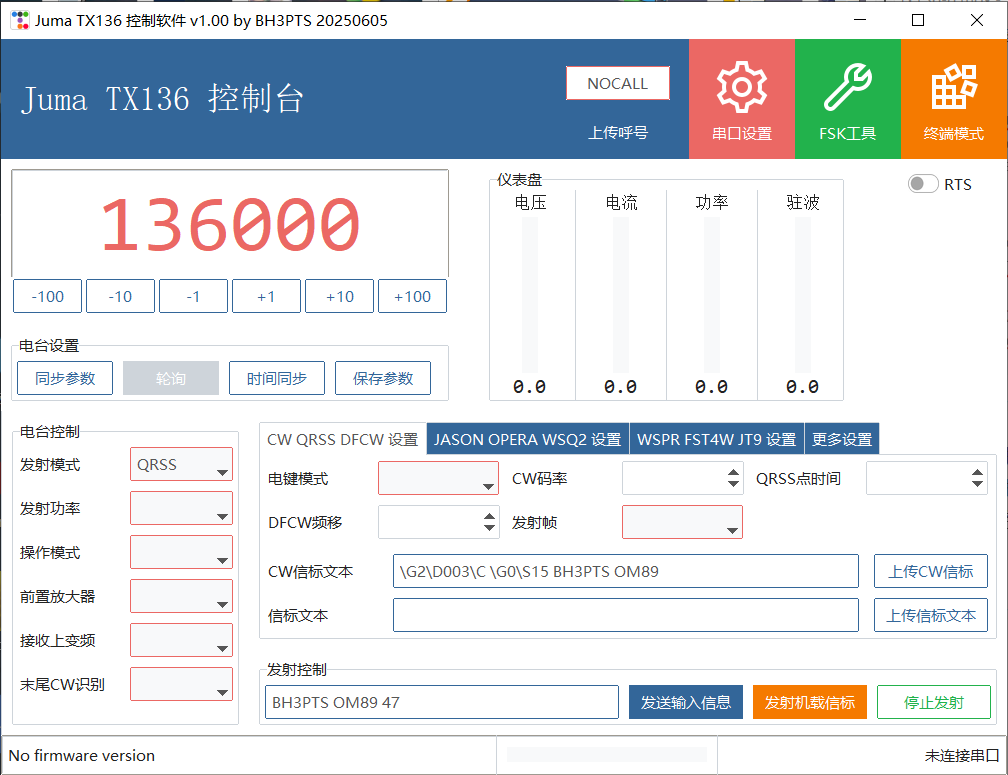Viewport: 1008px width, 775px height.
Task: Open the 发射帧 dropdown
Action: tap(682, 522)
